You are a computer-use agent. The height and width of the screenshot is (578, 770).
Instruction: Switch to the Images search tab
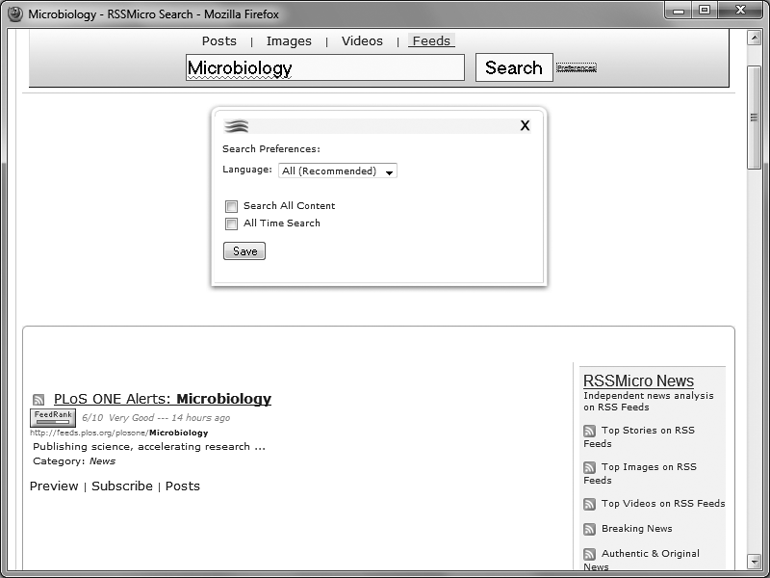click(289, 41)
